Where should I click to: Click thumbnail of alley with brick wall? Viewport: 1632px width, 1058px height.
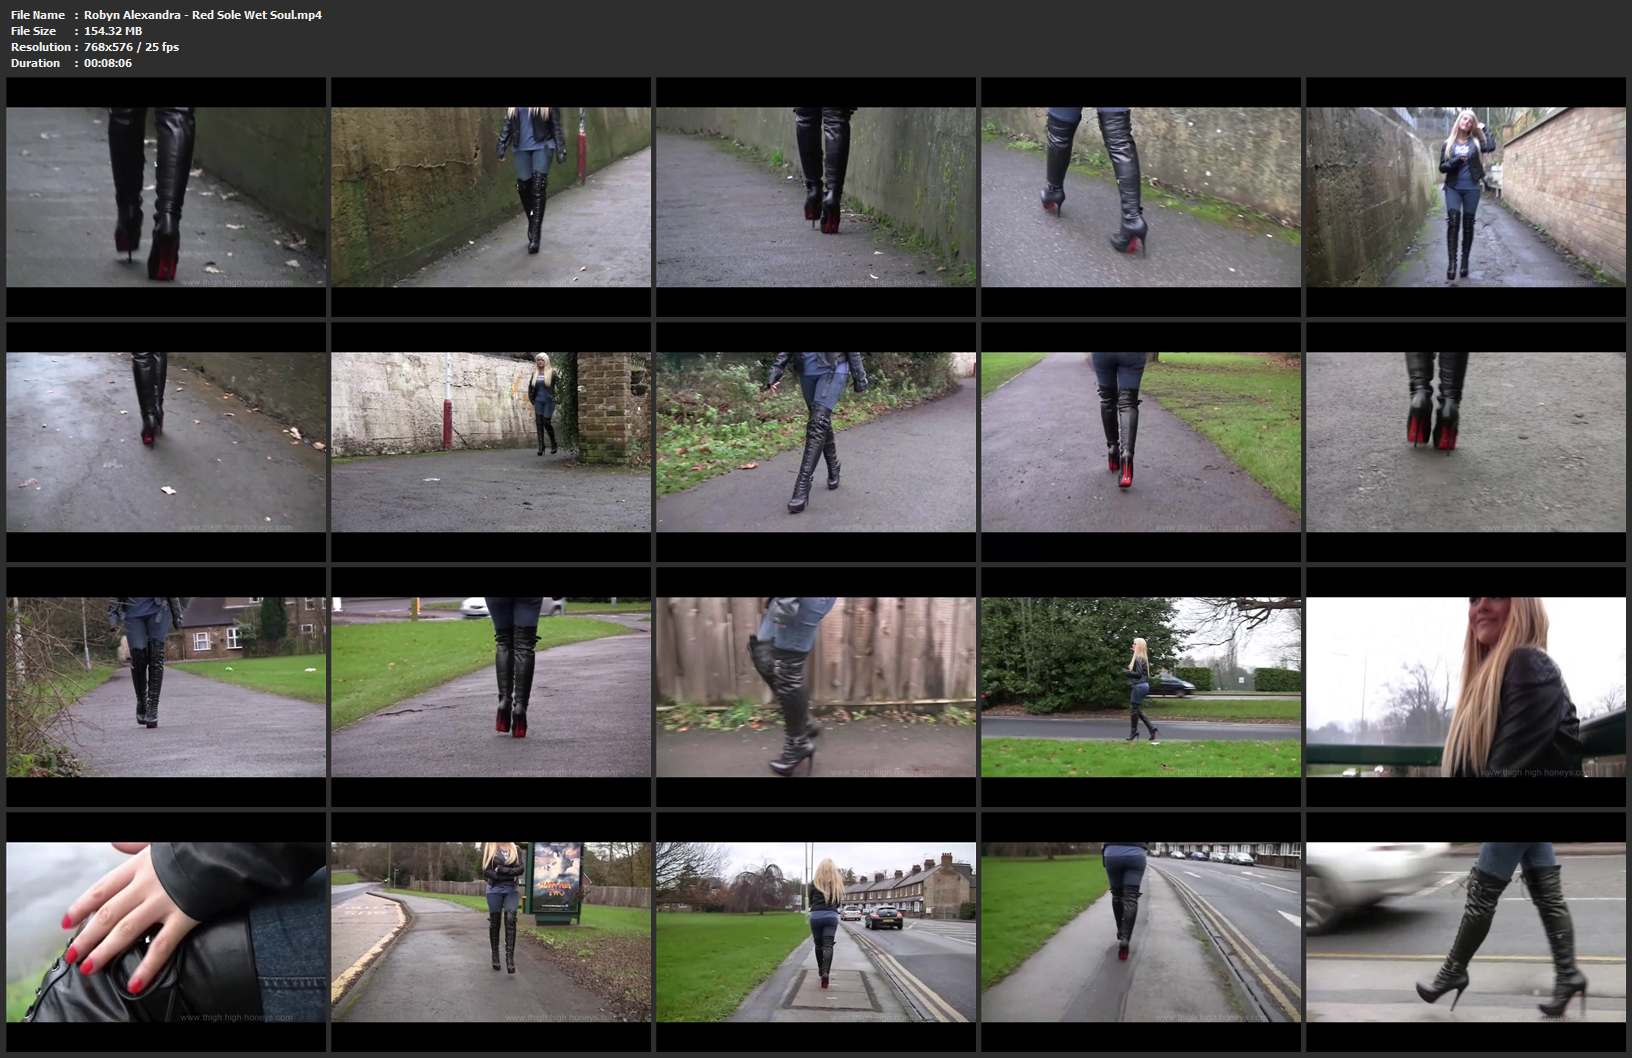tap(1465, 197)
